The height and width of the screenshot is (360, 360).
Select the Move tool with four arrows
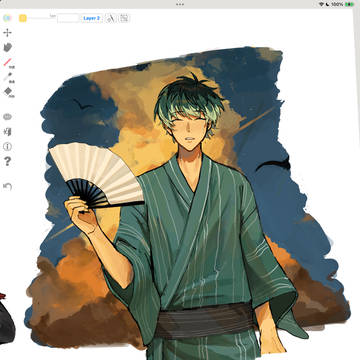(x=7, y=33)
